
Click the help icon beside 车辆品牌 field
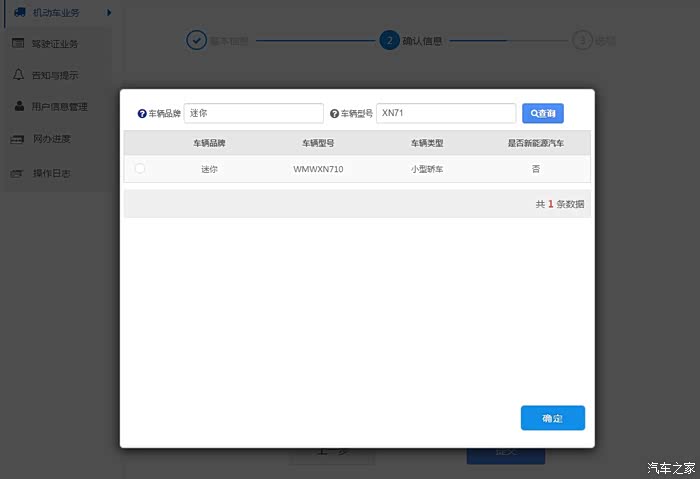(142, 114)
